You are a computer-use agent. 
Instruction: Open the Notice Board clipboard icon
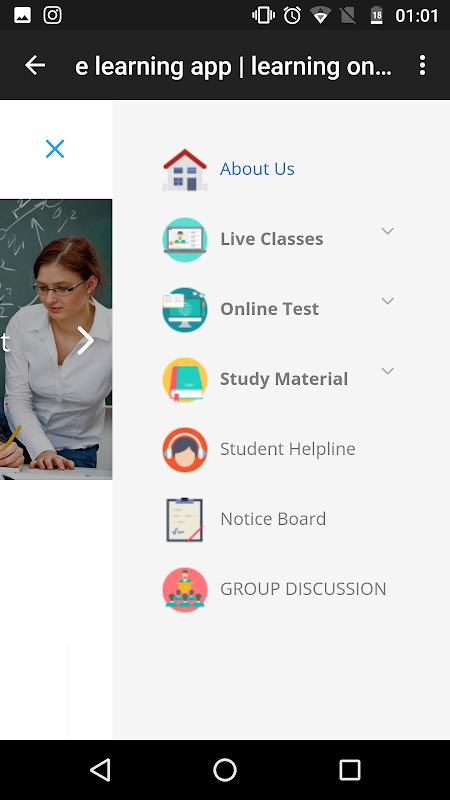click(x=185, y=519)
